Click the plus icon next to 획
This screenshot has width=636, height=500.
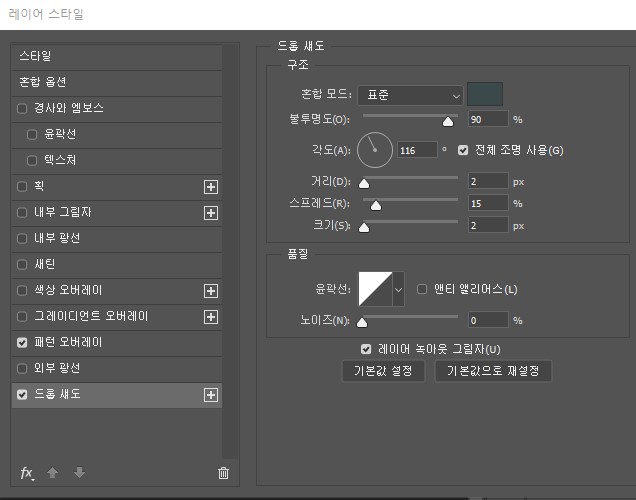tap(211, 187)
